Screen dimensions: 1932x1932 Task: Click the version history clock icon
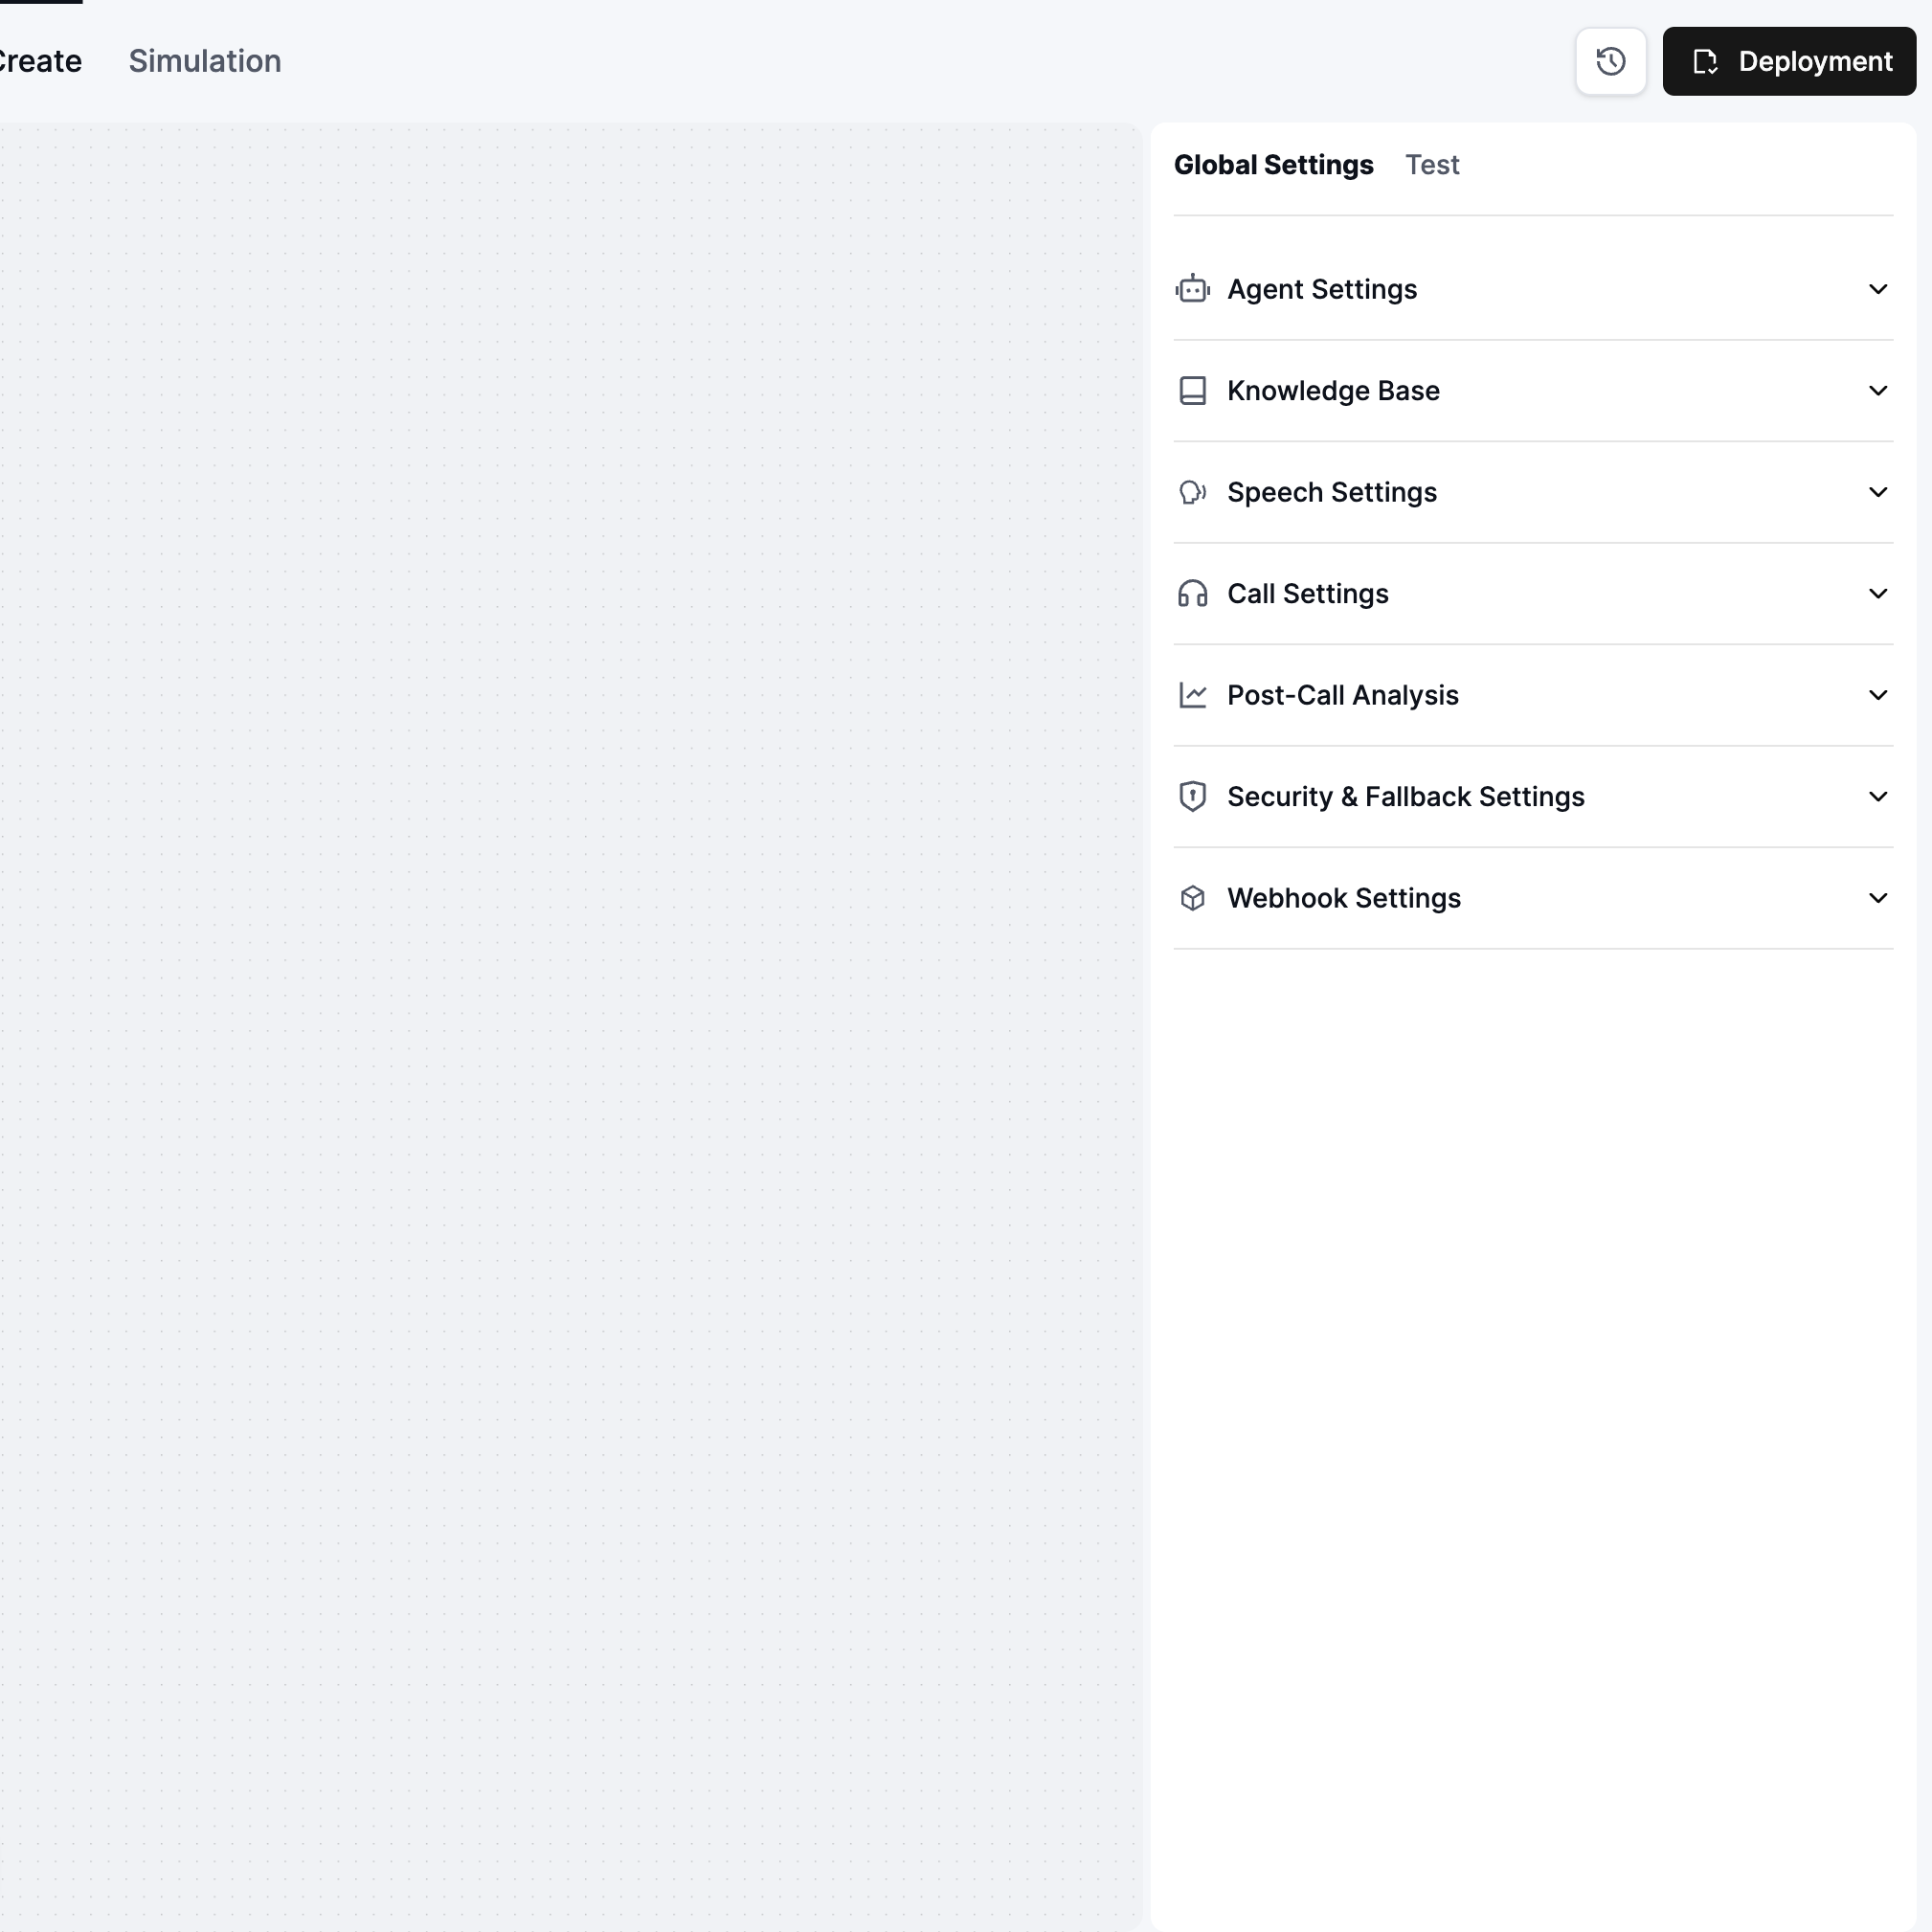point(1610,61)
